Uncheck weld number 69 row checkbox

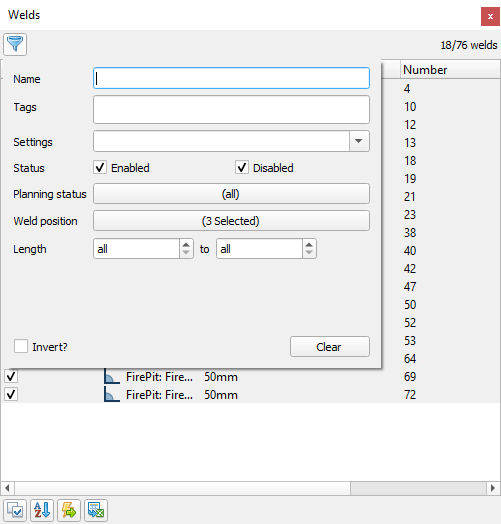[11, 376]
